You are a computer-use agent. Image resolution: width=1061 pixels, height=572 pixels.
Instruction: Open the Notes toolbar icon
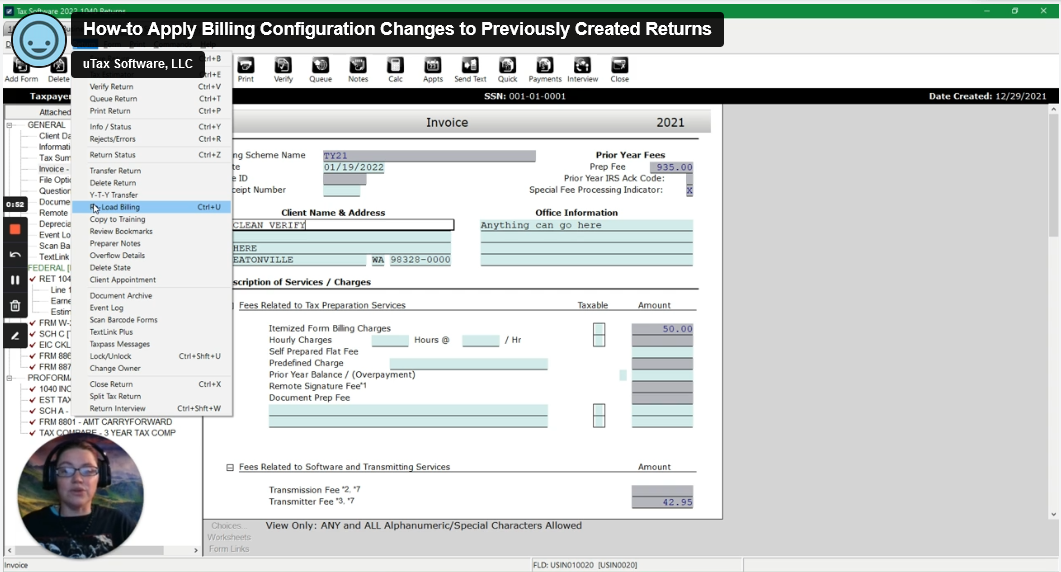[358, 70]
